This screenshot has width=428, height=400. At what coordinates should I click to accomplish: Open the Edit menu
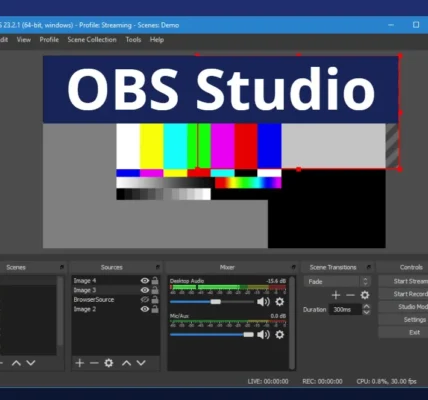[4, 40]
